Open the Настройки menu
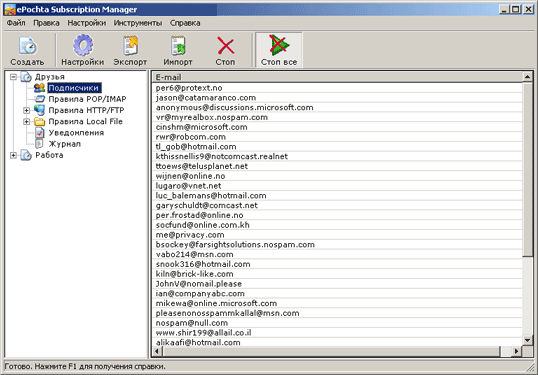The width and height of the screenshot is (538, 375). (86, 23)
